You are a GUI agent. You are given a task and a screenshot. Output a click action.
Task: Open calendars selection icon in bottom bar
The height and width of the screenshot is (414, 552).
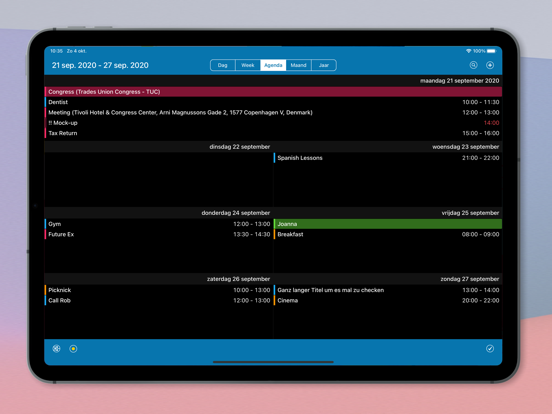point(56,349)
